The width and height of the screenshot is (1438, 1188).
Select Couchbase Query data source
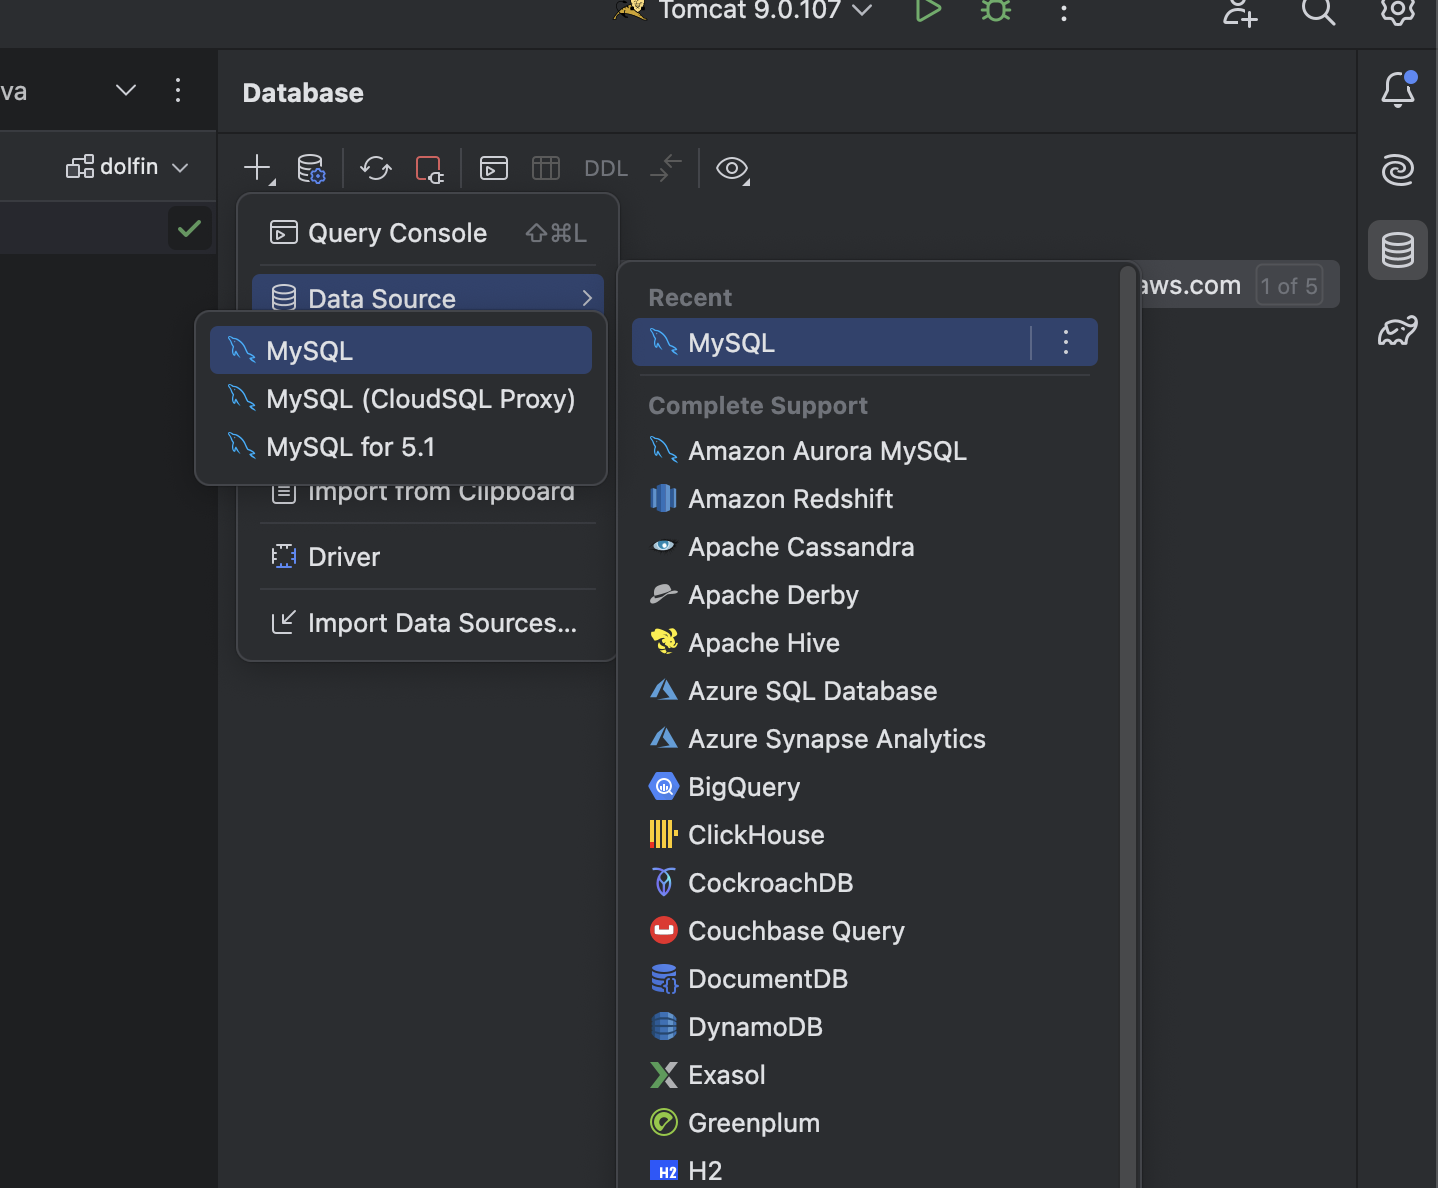[865, 931]
